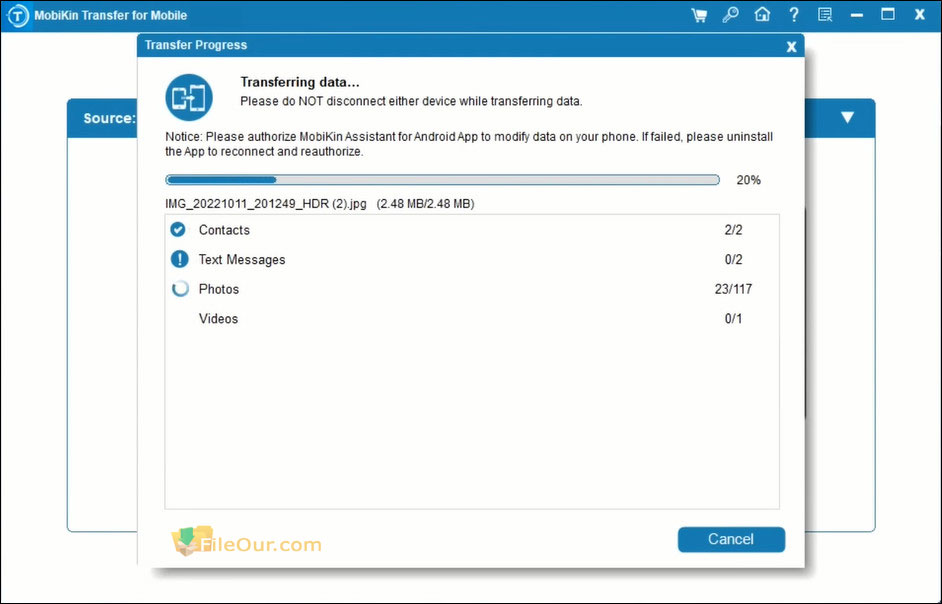Image resolution: width=942 pixels, height=604 pixels.
Task: Click the Contacts count 2/2
Action: pos(734,230)
